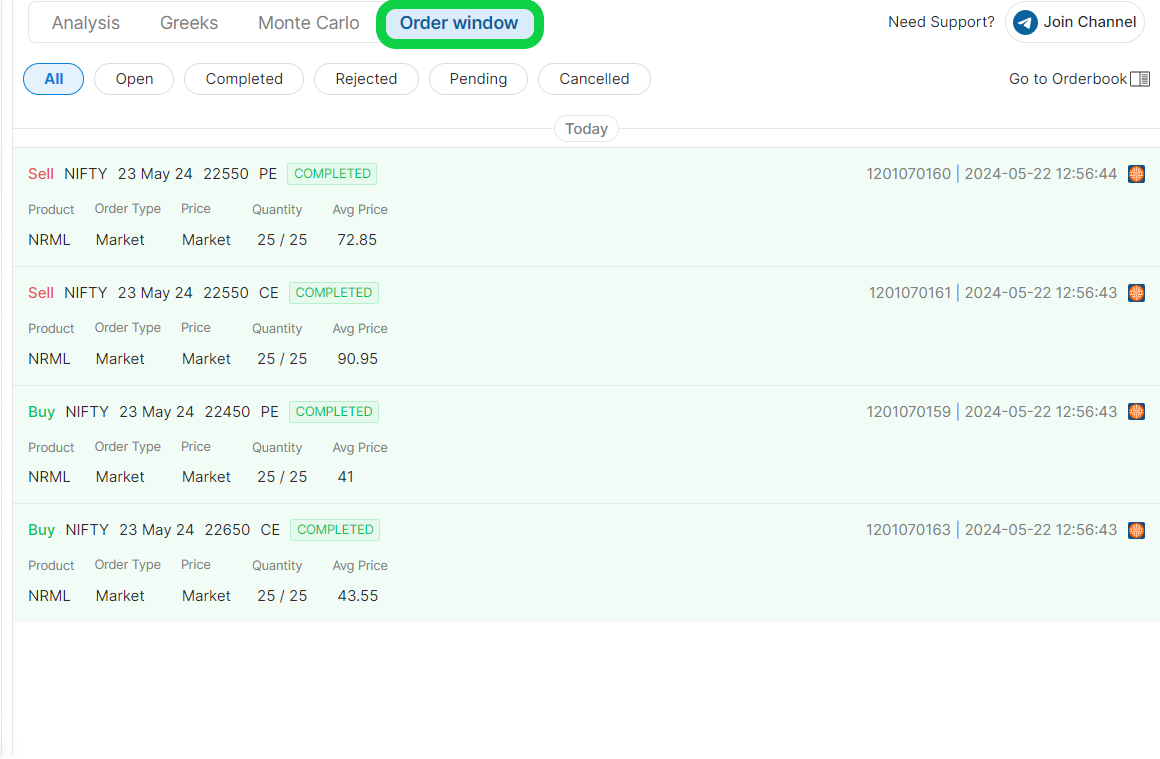The width and height of the screenshot is (1160, 759).
Task: Click quantity 25 / 25 in 22650 CE order
Action: 282,596
